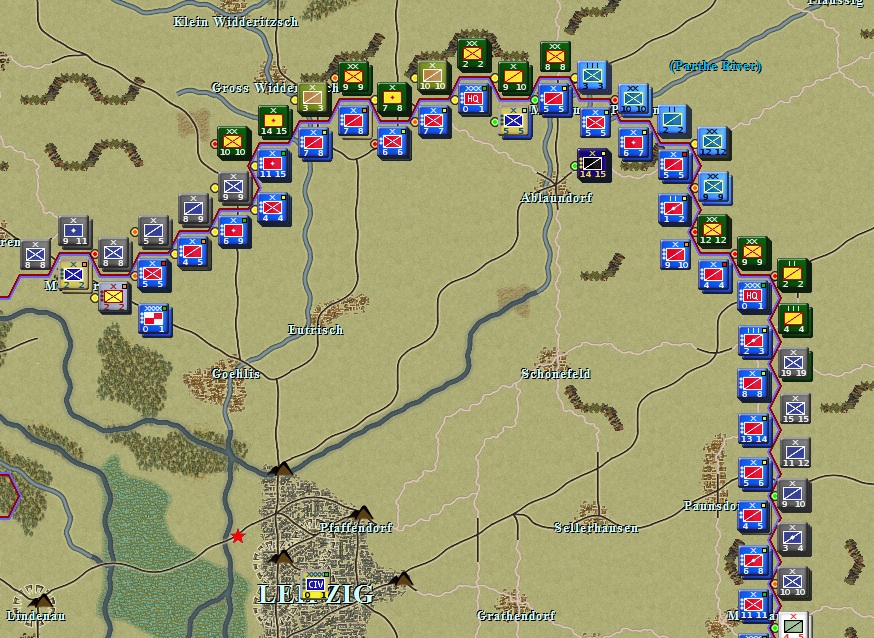Click the CIV counter in Leipzig
This screenshot has height=638, width=874.
(315, 585)
